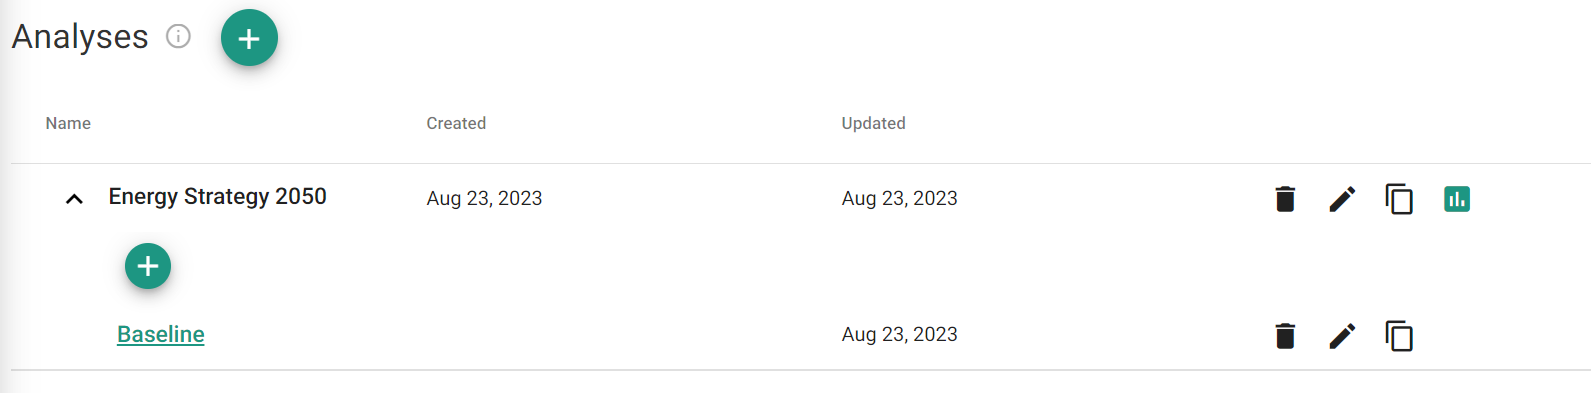Sort by the Created column header
Screen dimensions: 1591x393
coord(456,123)
